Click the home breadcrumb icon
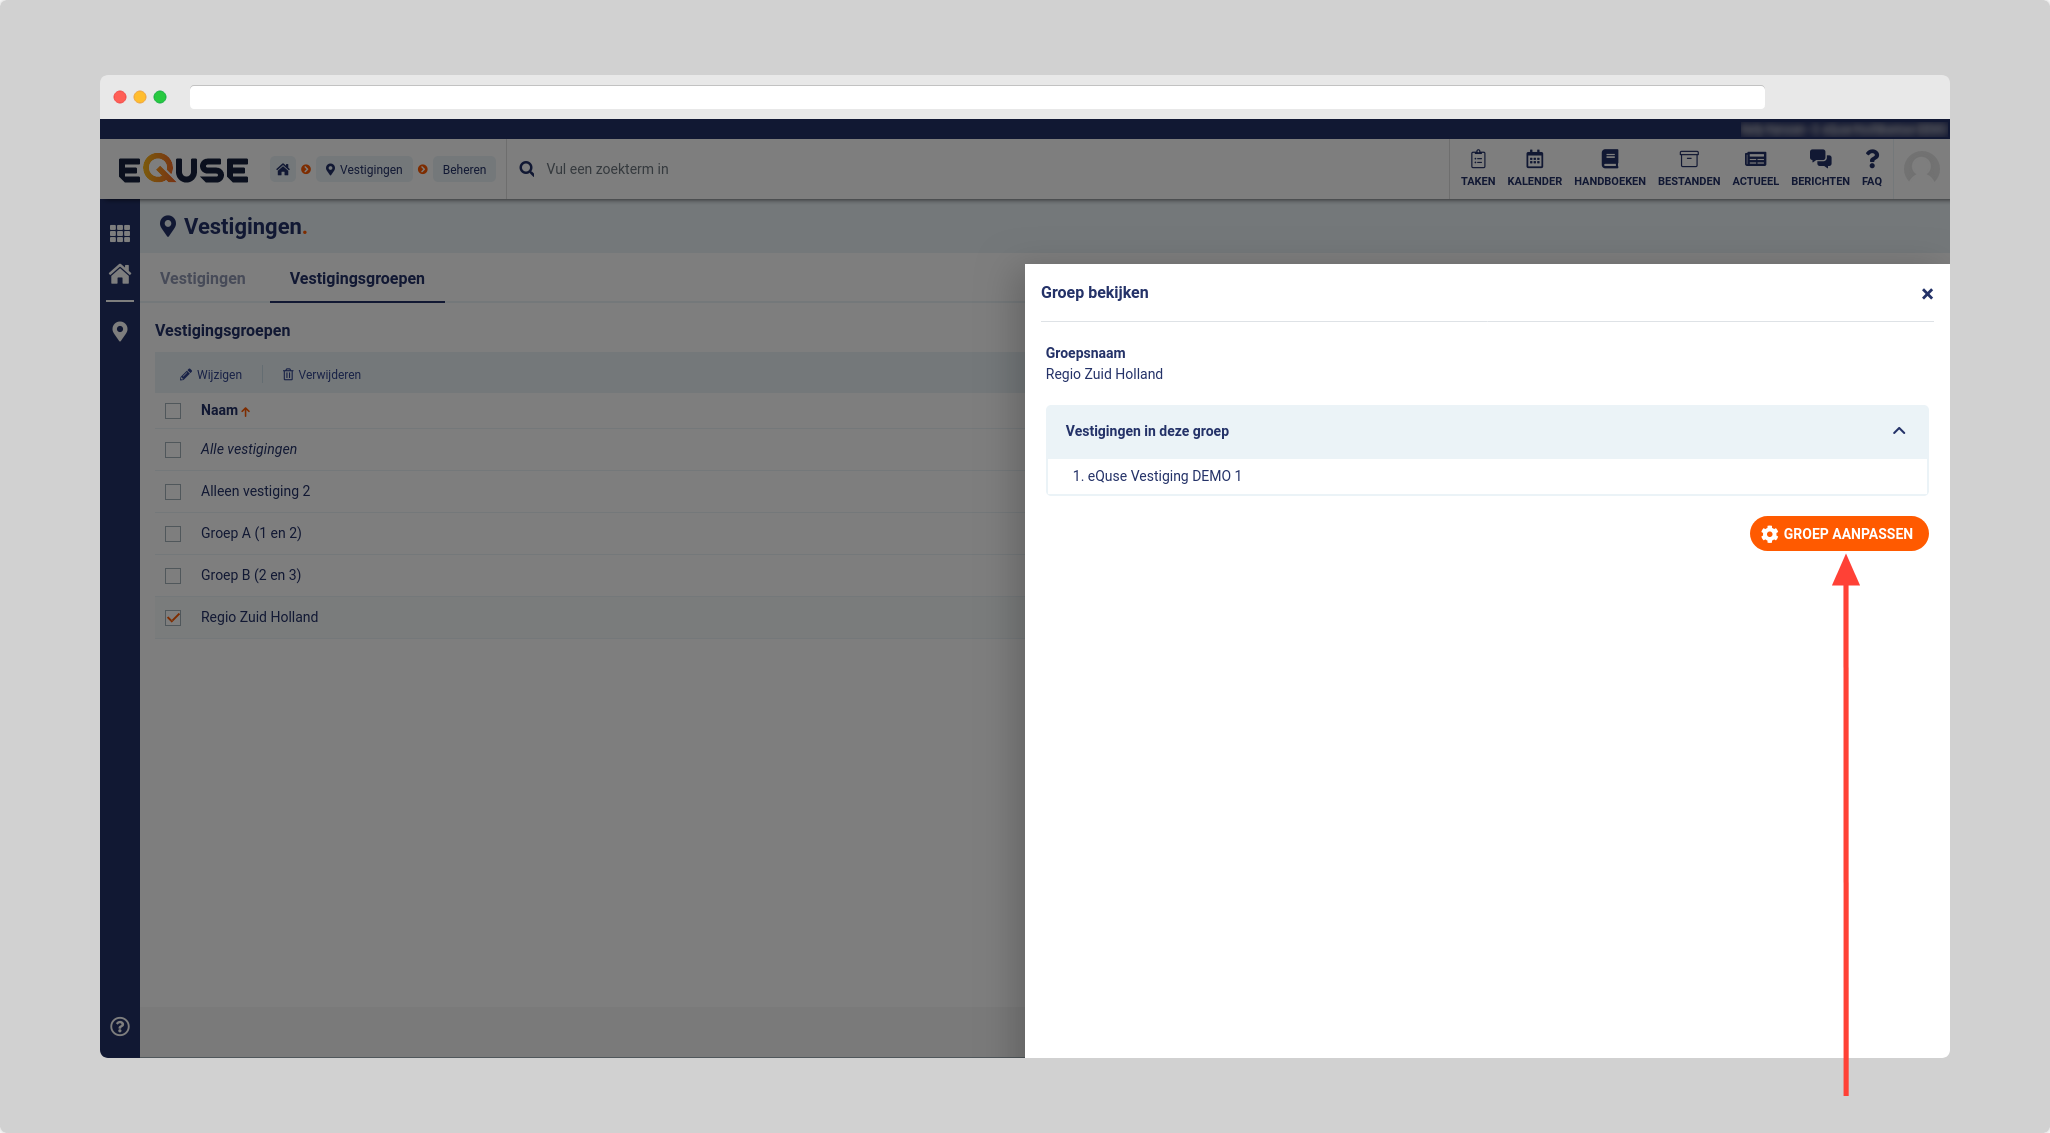 pos(283,169)
